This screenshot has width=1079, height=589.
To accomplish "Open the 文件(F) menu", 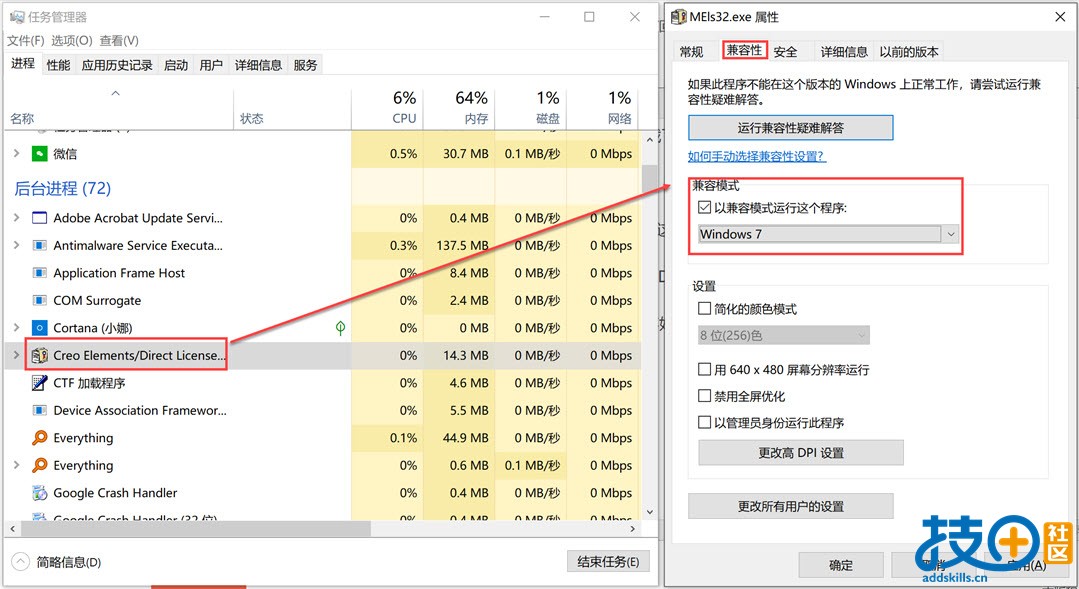I will coord(25,41).
